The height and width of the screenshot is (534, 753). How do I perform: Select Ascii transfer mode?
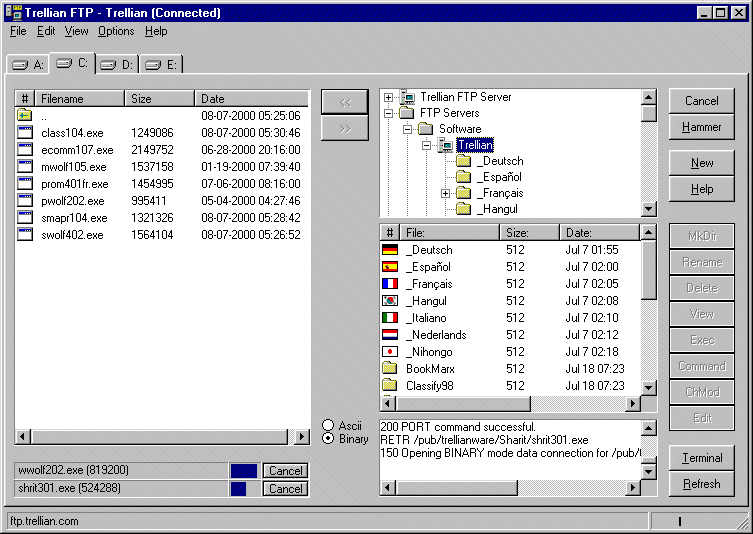point(329,425)
